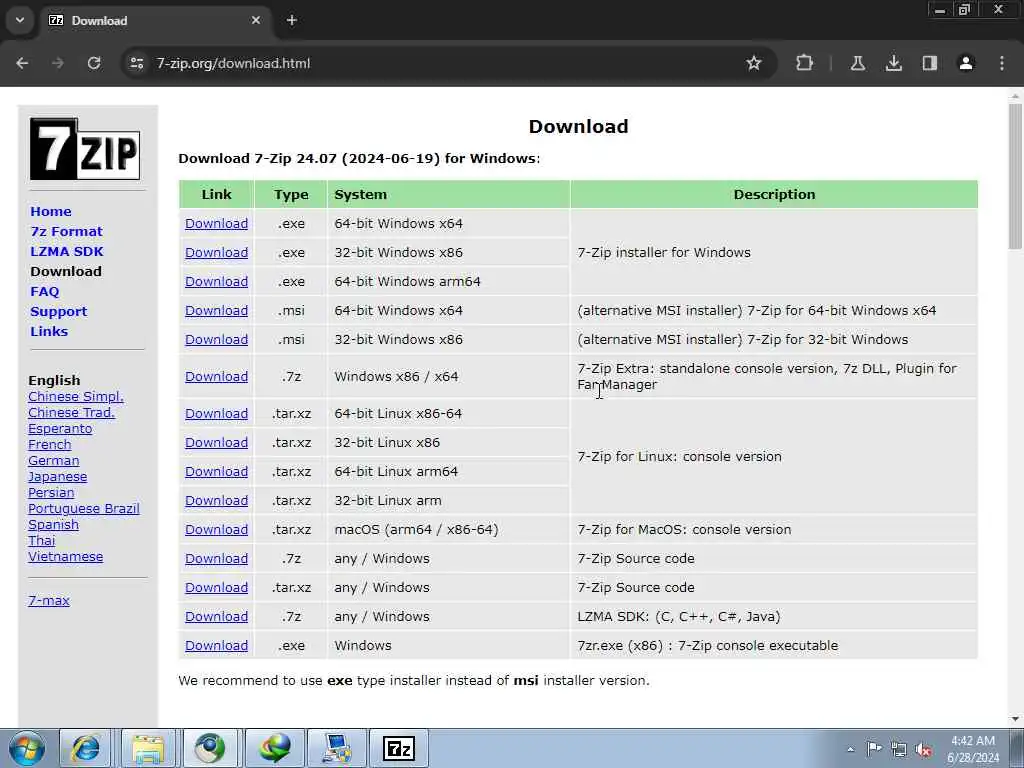Open a new tab with the plus button
Screen dimensions: 1024x768
click(292, 20)
